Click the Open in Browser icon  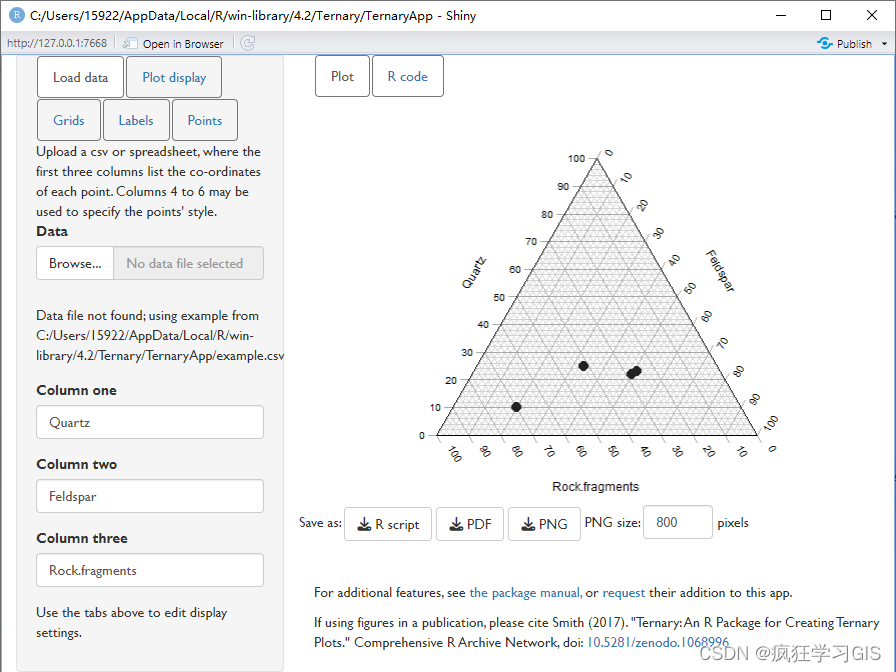coord(131,43)
